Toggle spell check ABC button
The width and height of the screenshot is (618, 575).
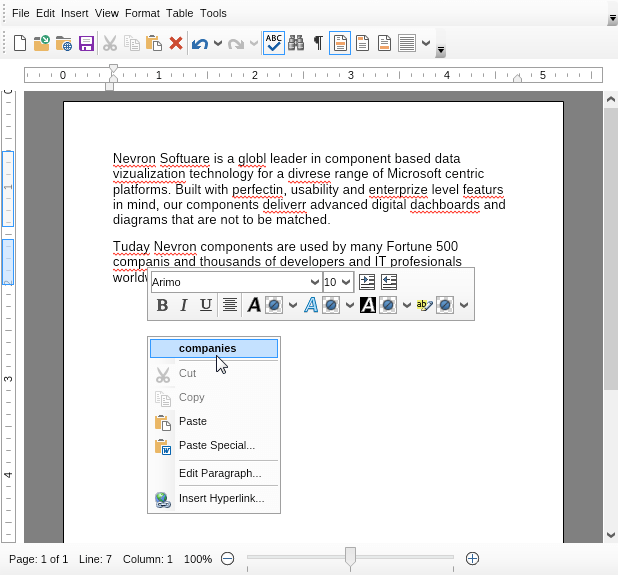273,43
